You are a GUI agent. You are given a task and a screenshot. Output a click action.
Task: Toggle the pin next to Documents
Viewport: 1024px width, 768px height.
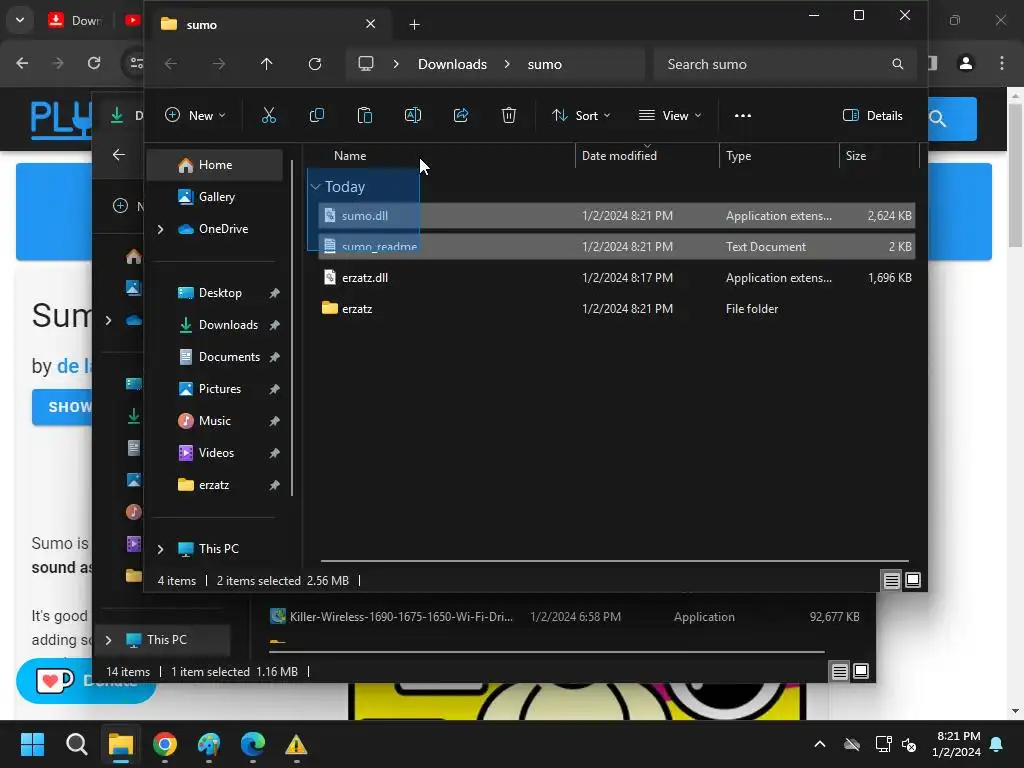click(x=274, y=357)
